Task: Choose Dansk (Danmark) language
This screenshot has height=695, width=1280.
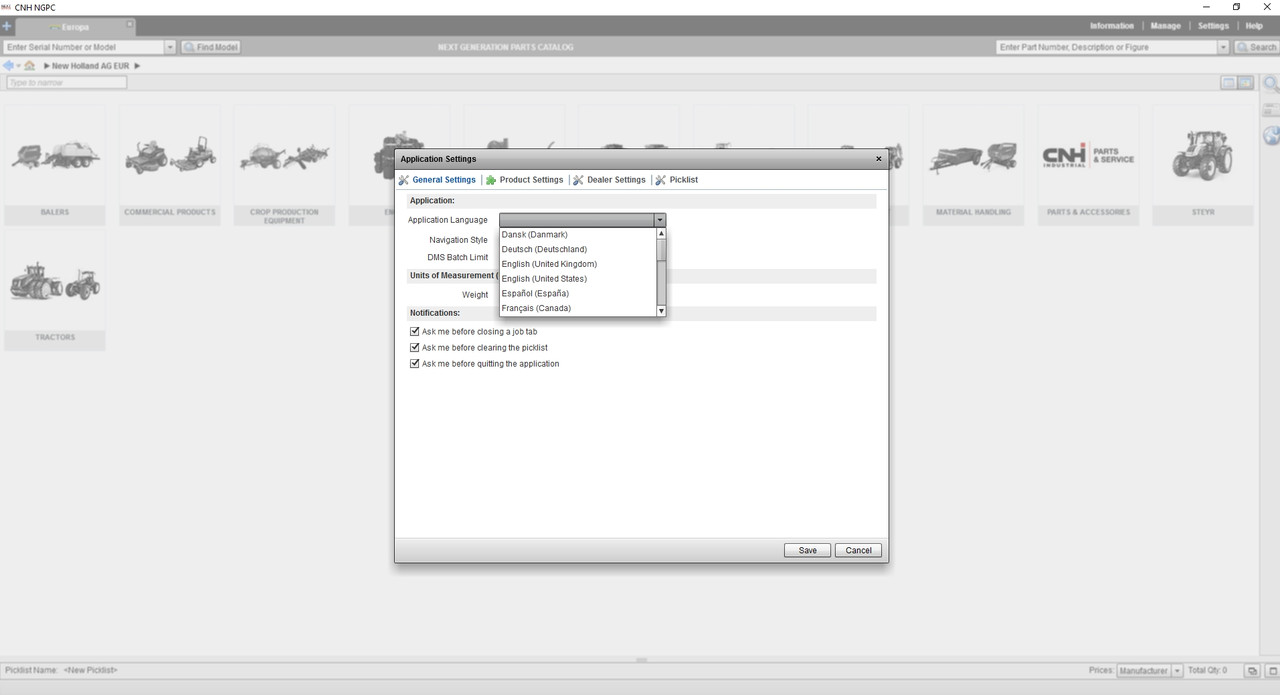Action: [578, 235]
